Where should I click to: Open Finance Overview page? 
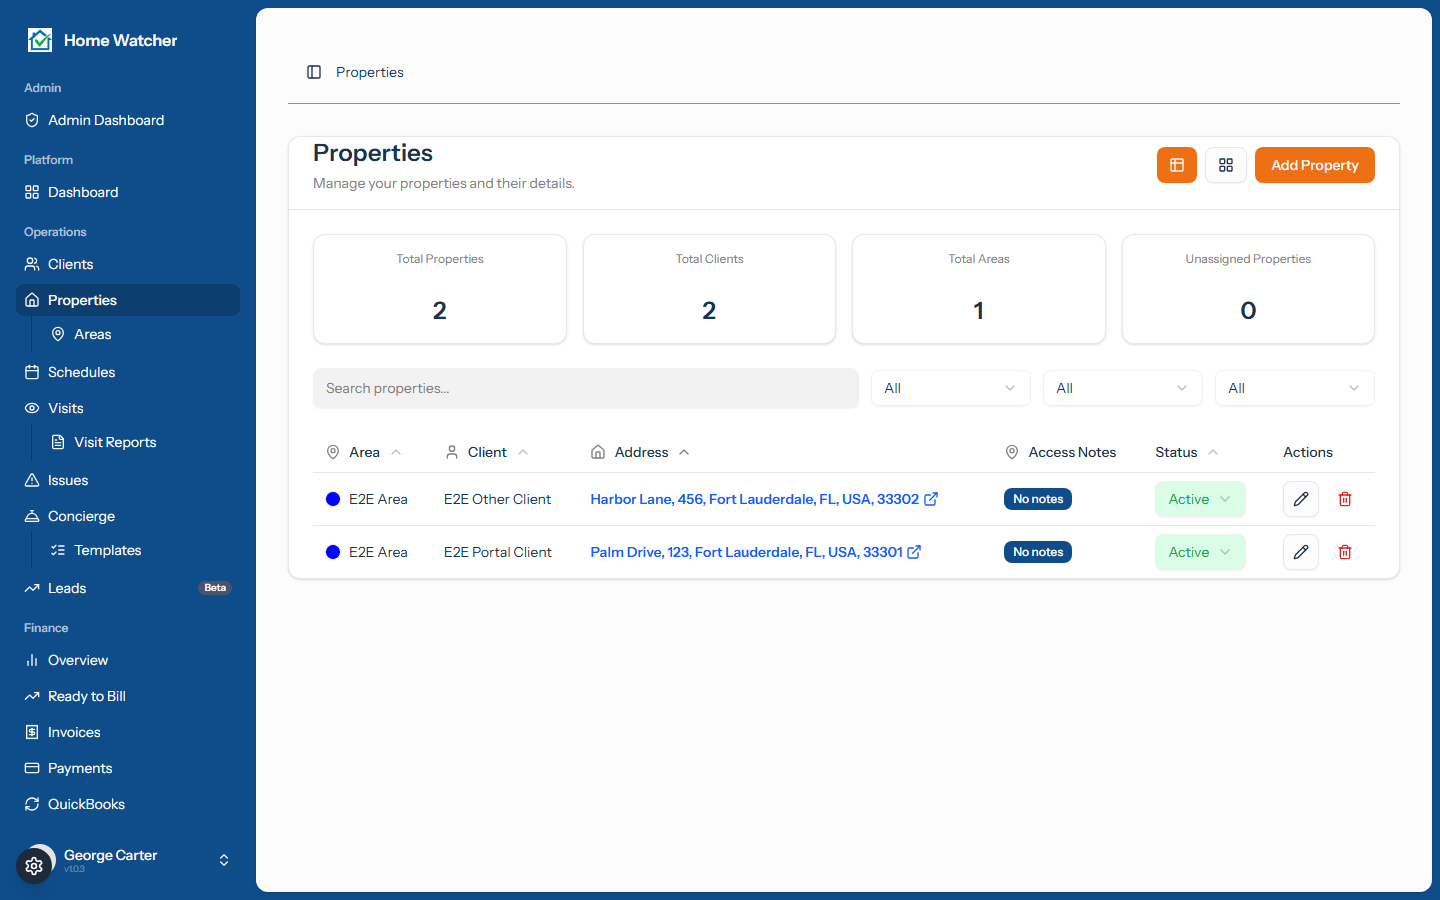pos(128,660)
